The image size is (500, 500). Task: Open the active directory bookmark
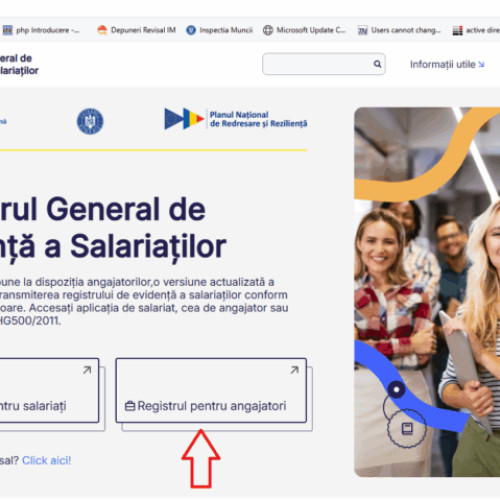pos(476,30)
